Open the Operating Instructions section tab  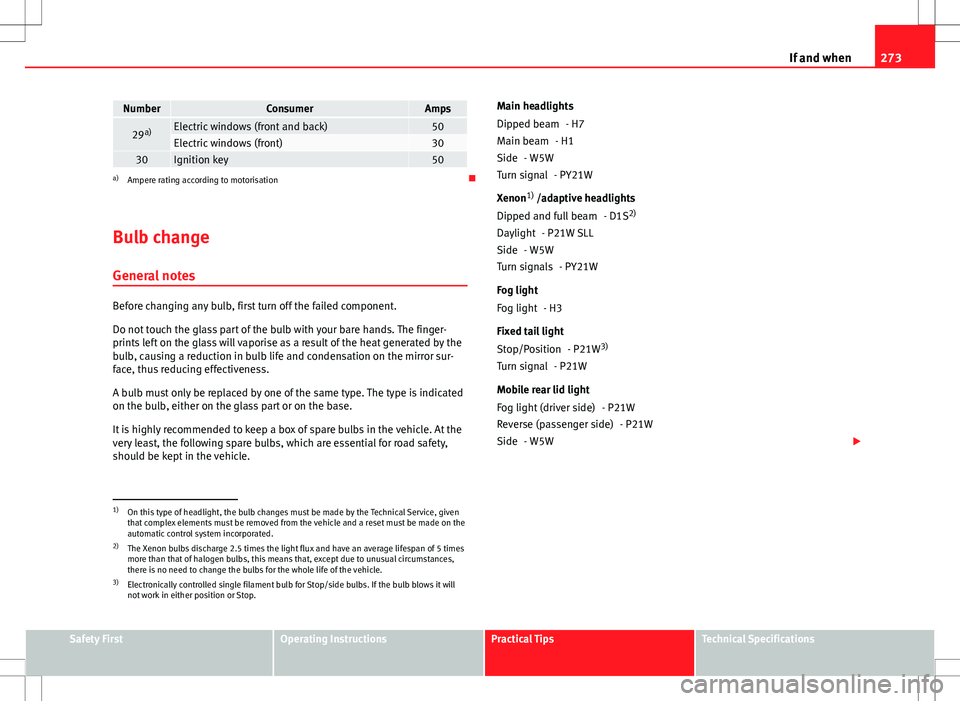click(378, 652)
